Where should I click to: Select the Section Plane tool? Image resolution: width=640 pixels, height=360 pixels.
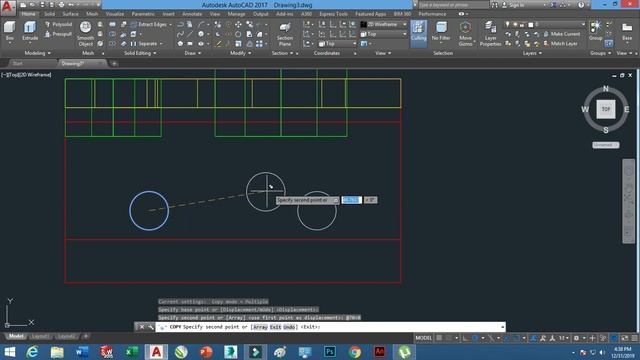coord(284,33)
